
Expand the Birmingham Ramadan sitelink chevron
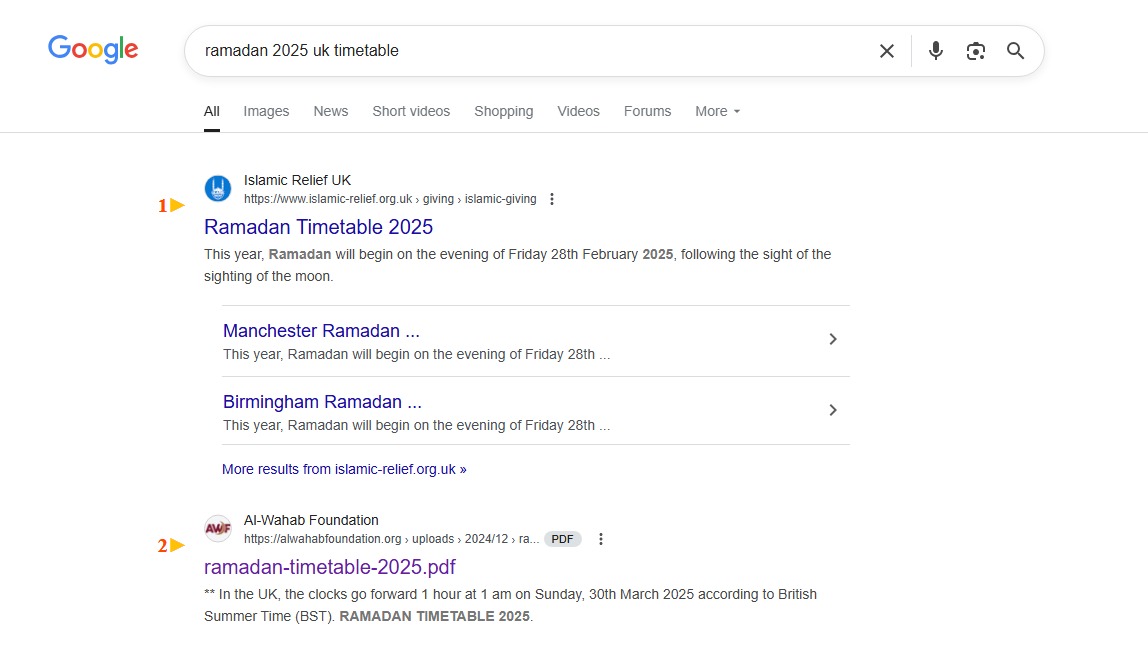point(833,410)
